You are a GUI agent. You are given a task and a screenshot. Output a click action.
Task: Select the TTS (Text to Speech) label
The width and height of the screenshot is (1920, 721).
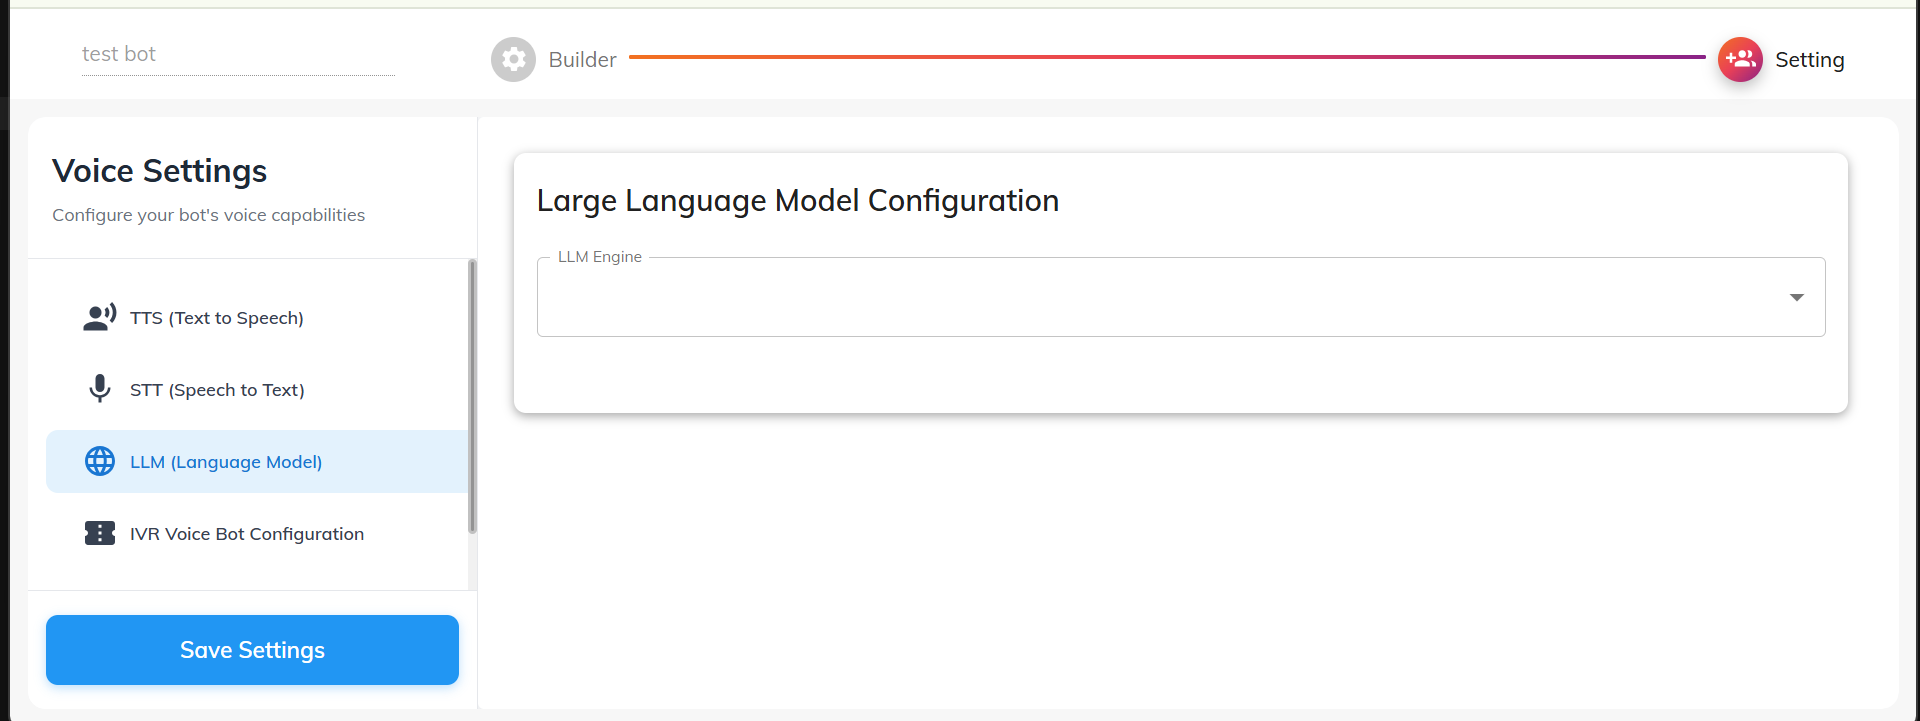217,318
